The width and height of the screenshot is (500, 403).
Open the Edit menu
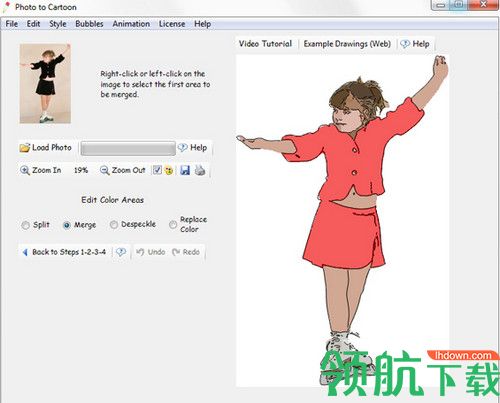point(33,24)
